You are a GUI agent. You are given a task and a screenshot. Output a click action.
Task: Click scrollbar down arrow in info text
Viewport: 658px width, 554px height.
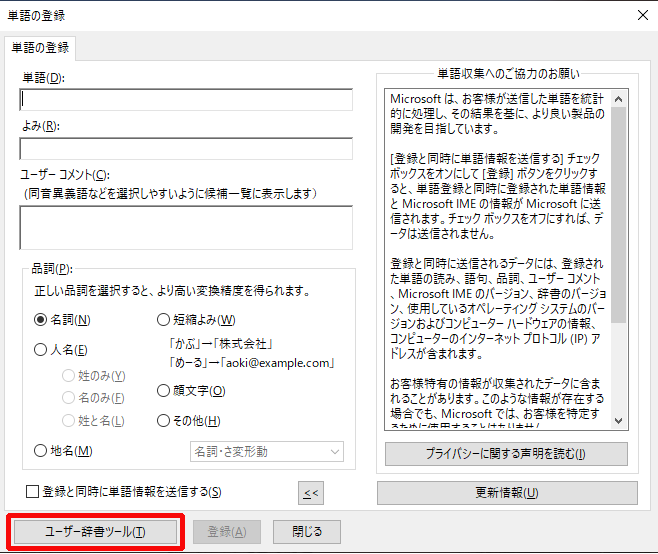coord(619,421)
